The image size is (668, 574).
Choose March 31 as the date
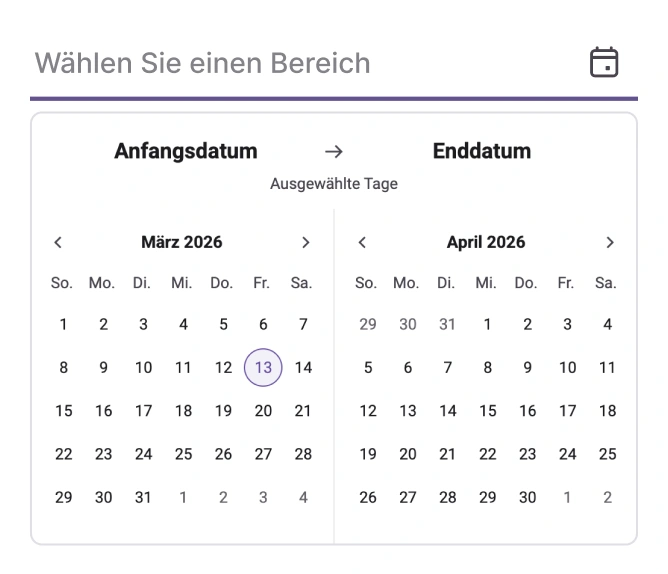[x=143, y=497]
